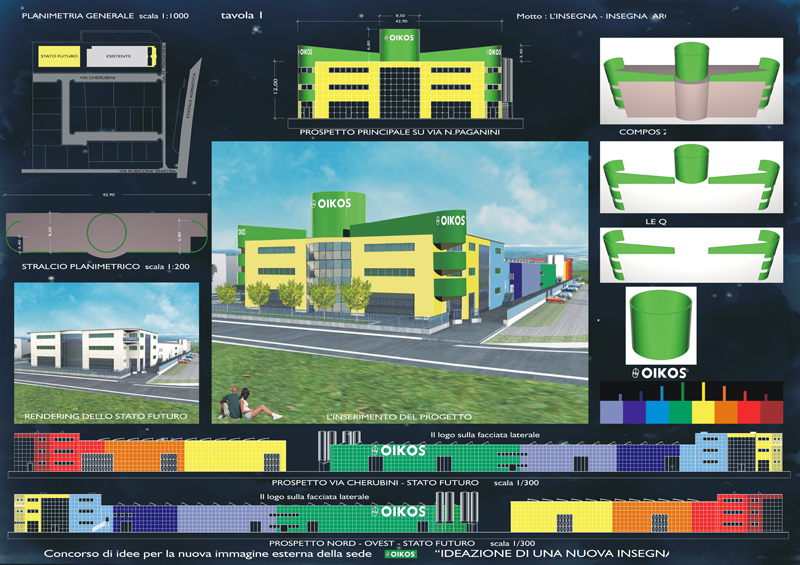Pick the dark indigo palette swatch

[x=634, y=412]
